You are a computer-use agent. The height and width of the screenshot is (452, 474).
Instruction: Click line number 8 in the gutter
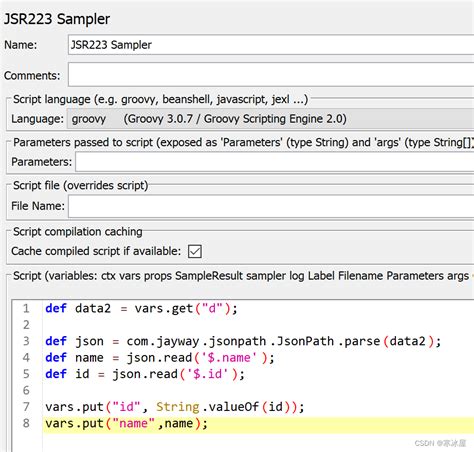click(26, 423)
